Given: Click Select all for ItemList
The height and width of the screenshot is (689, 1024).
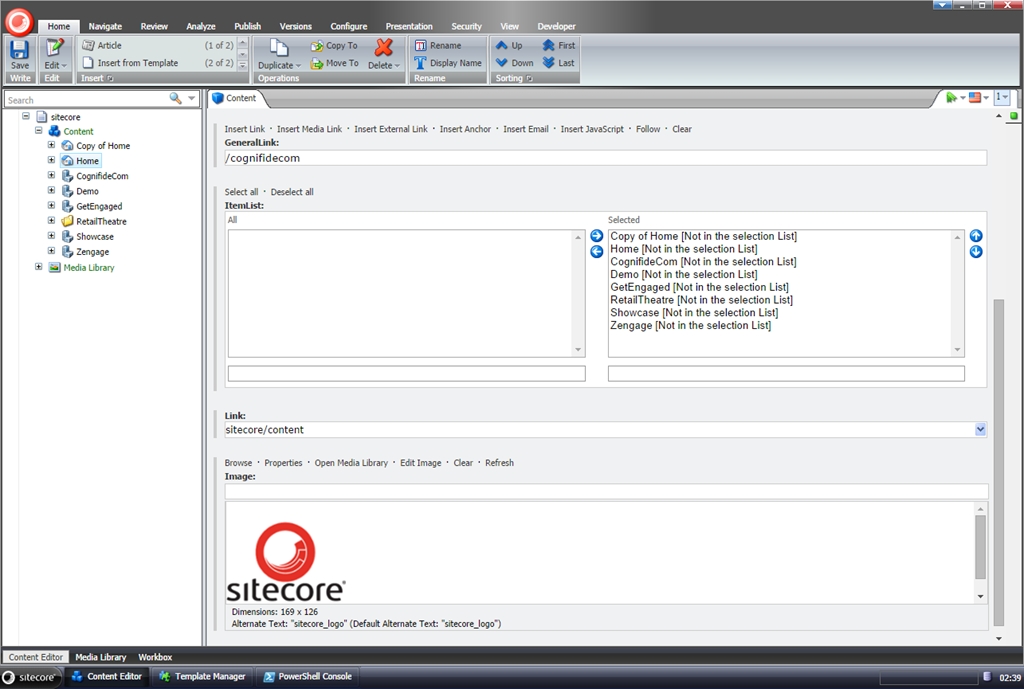Looking at the screenshot, I should pos(241,192).
